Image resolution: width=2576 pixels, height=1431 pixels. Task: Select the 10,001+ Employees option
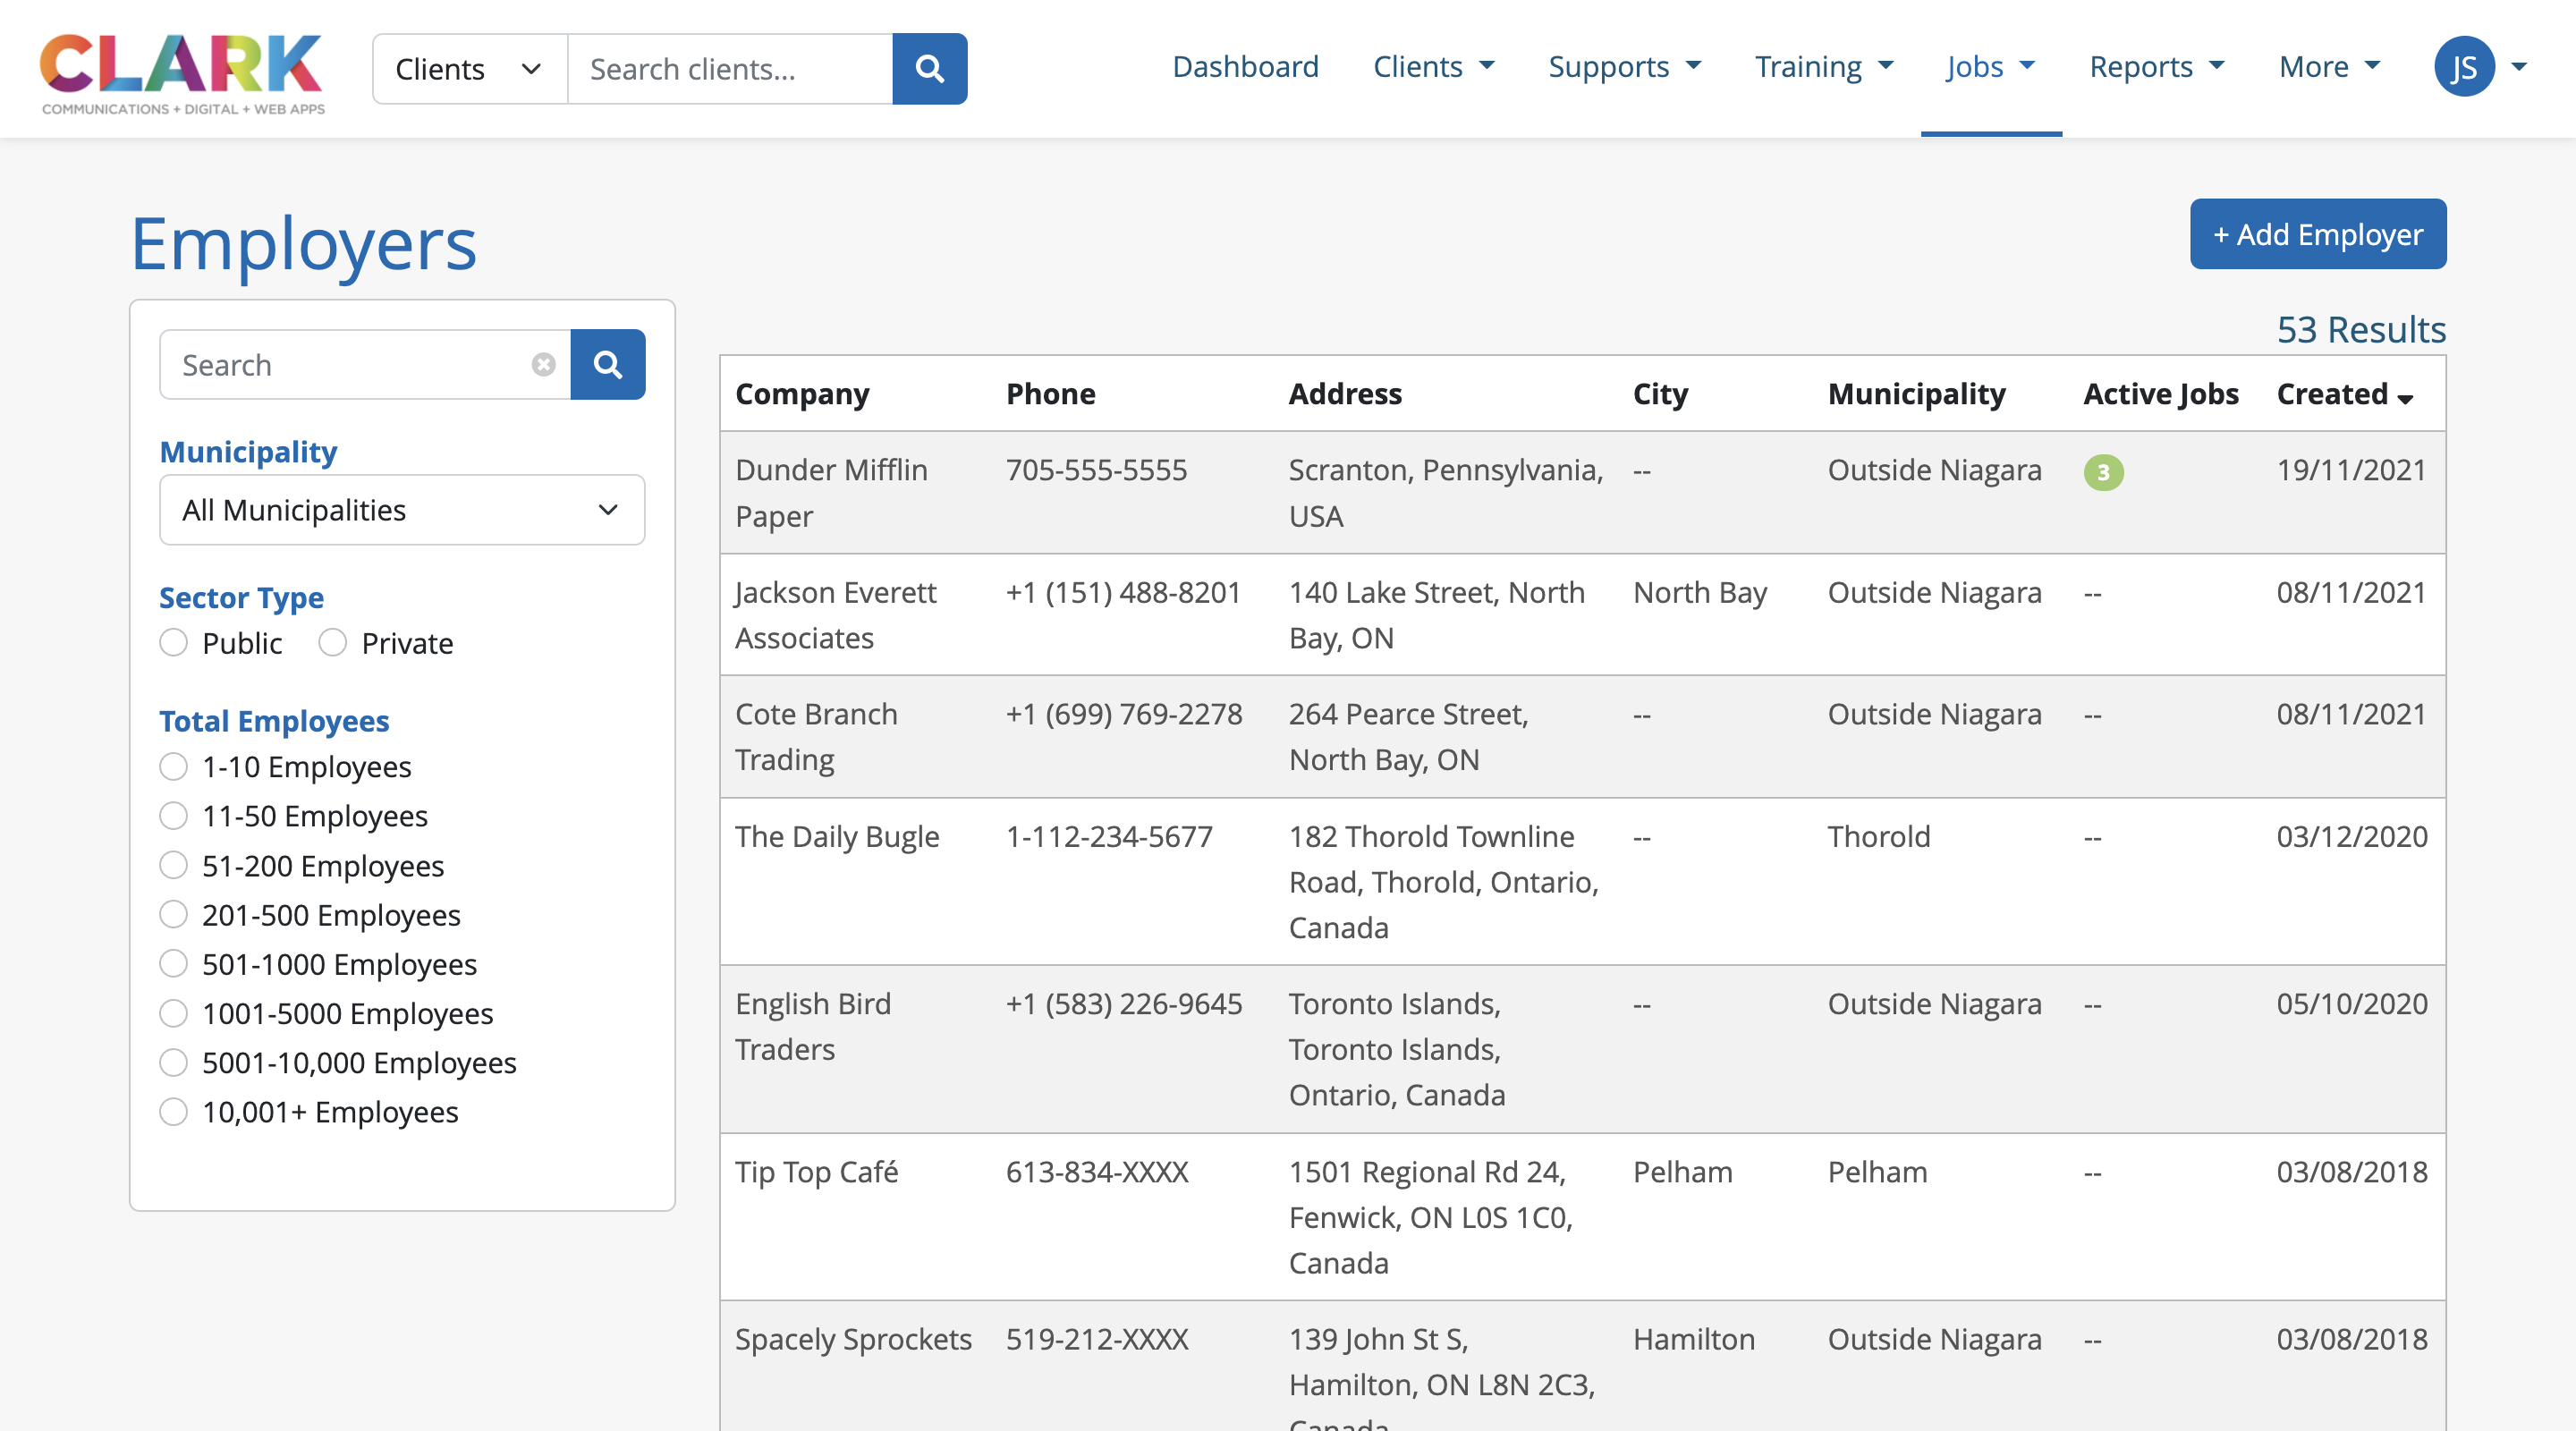174,1112
